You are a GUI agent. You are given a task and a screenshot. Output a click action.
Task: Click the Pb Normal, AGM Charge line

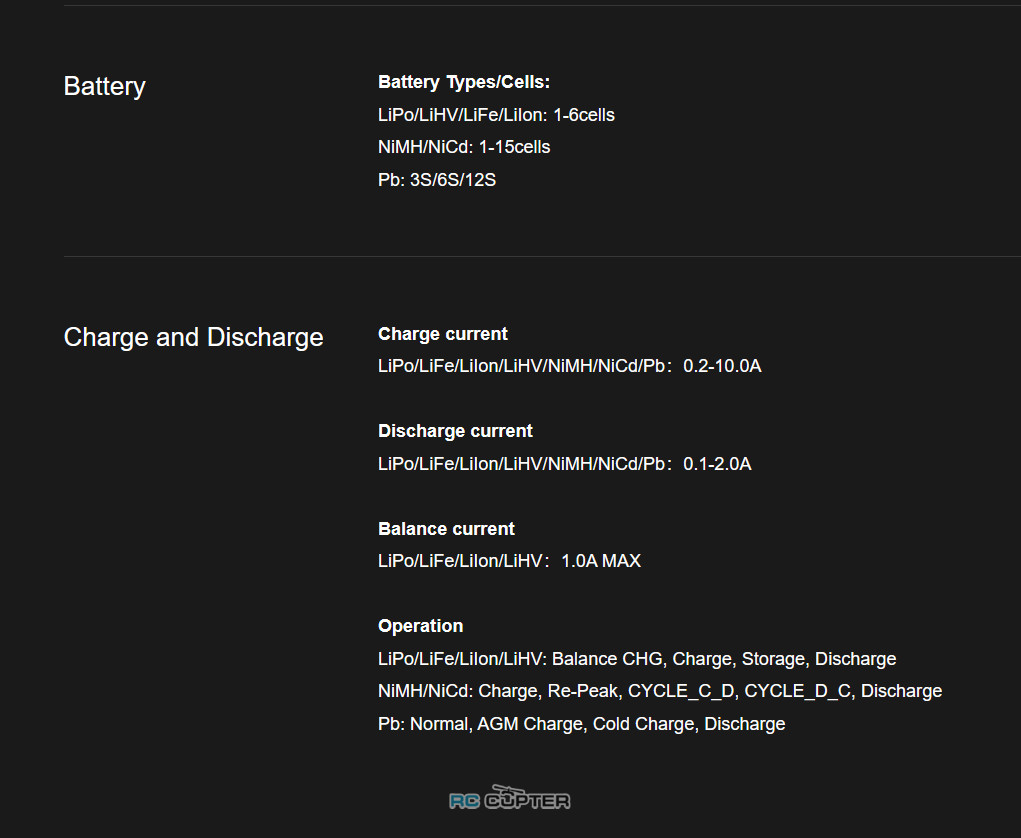coord(581,724)
